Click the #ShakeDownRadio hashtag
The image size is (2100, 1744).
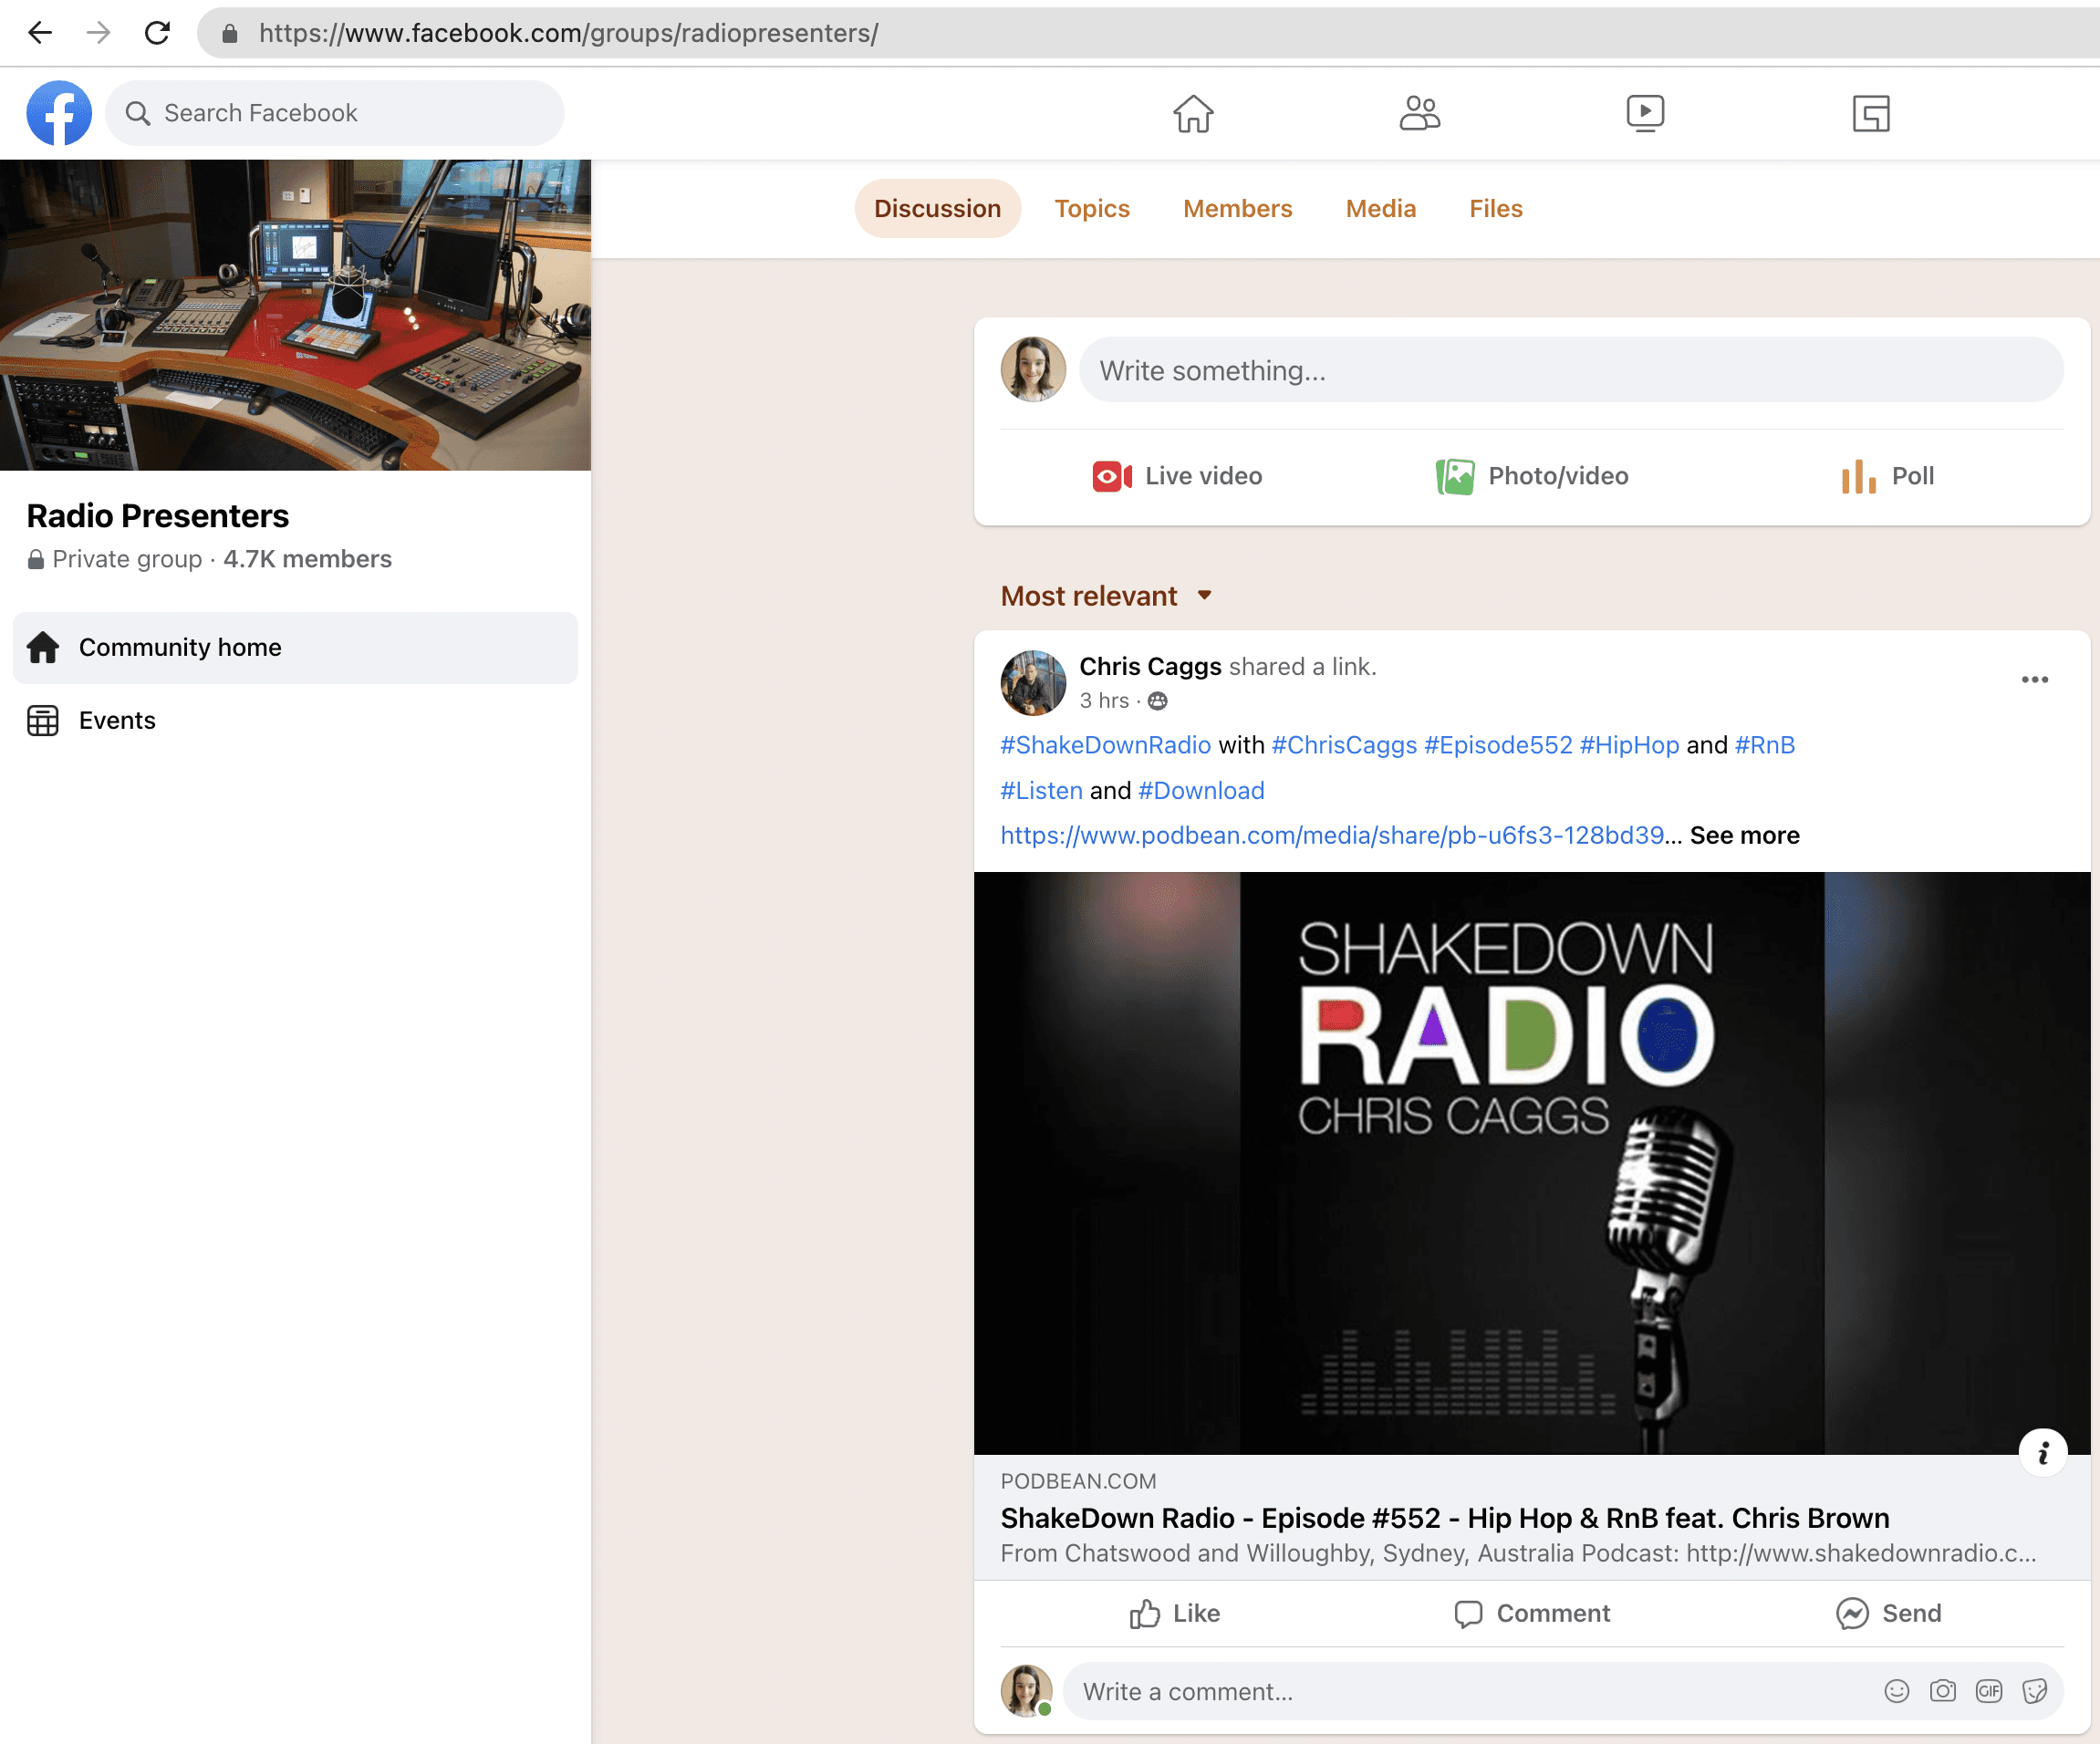[1105, 745]
